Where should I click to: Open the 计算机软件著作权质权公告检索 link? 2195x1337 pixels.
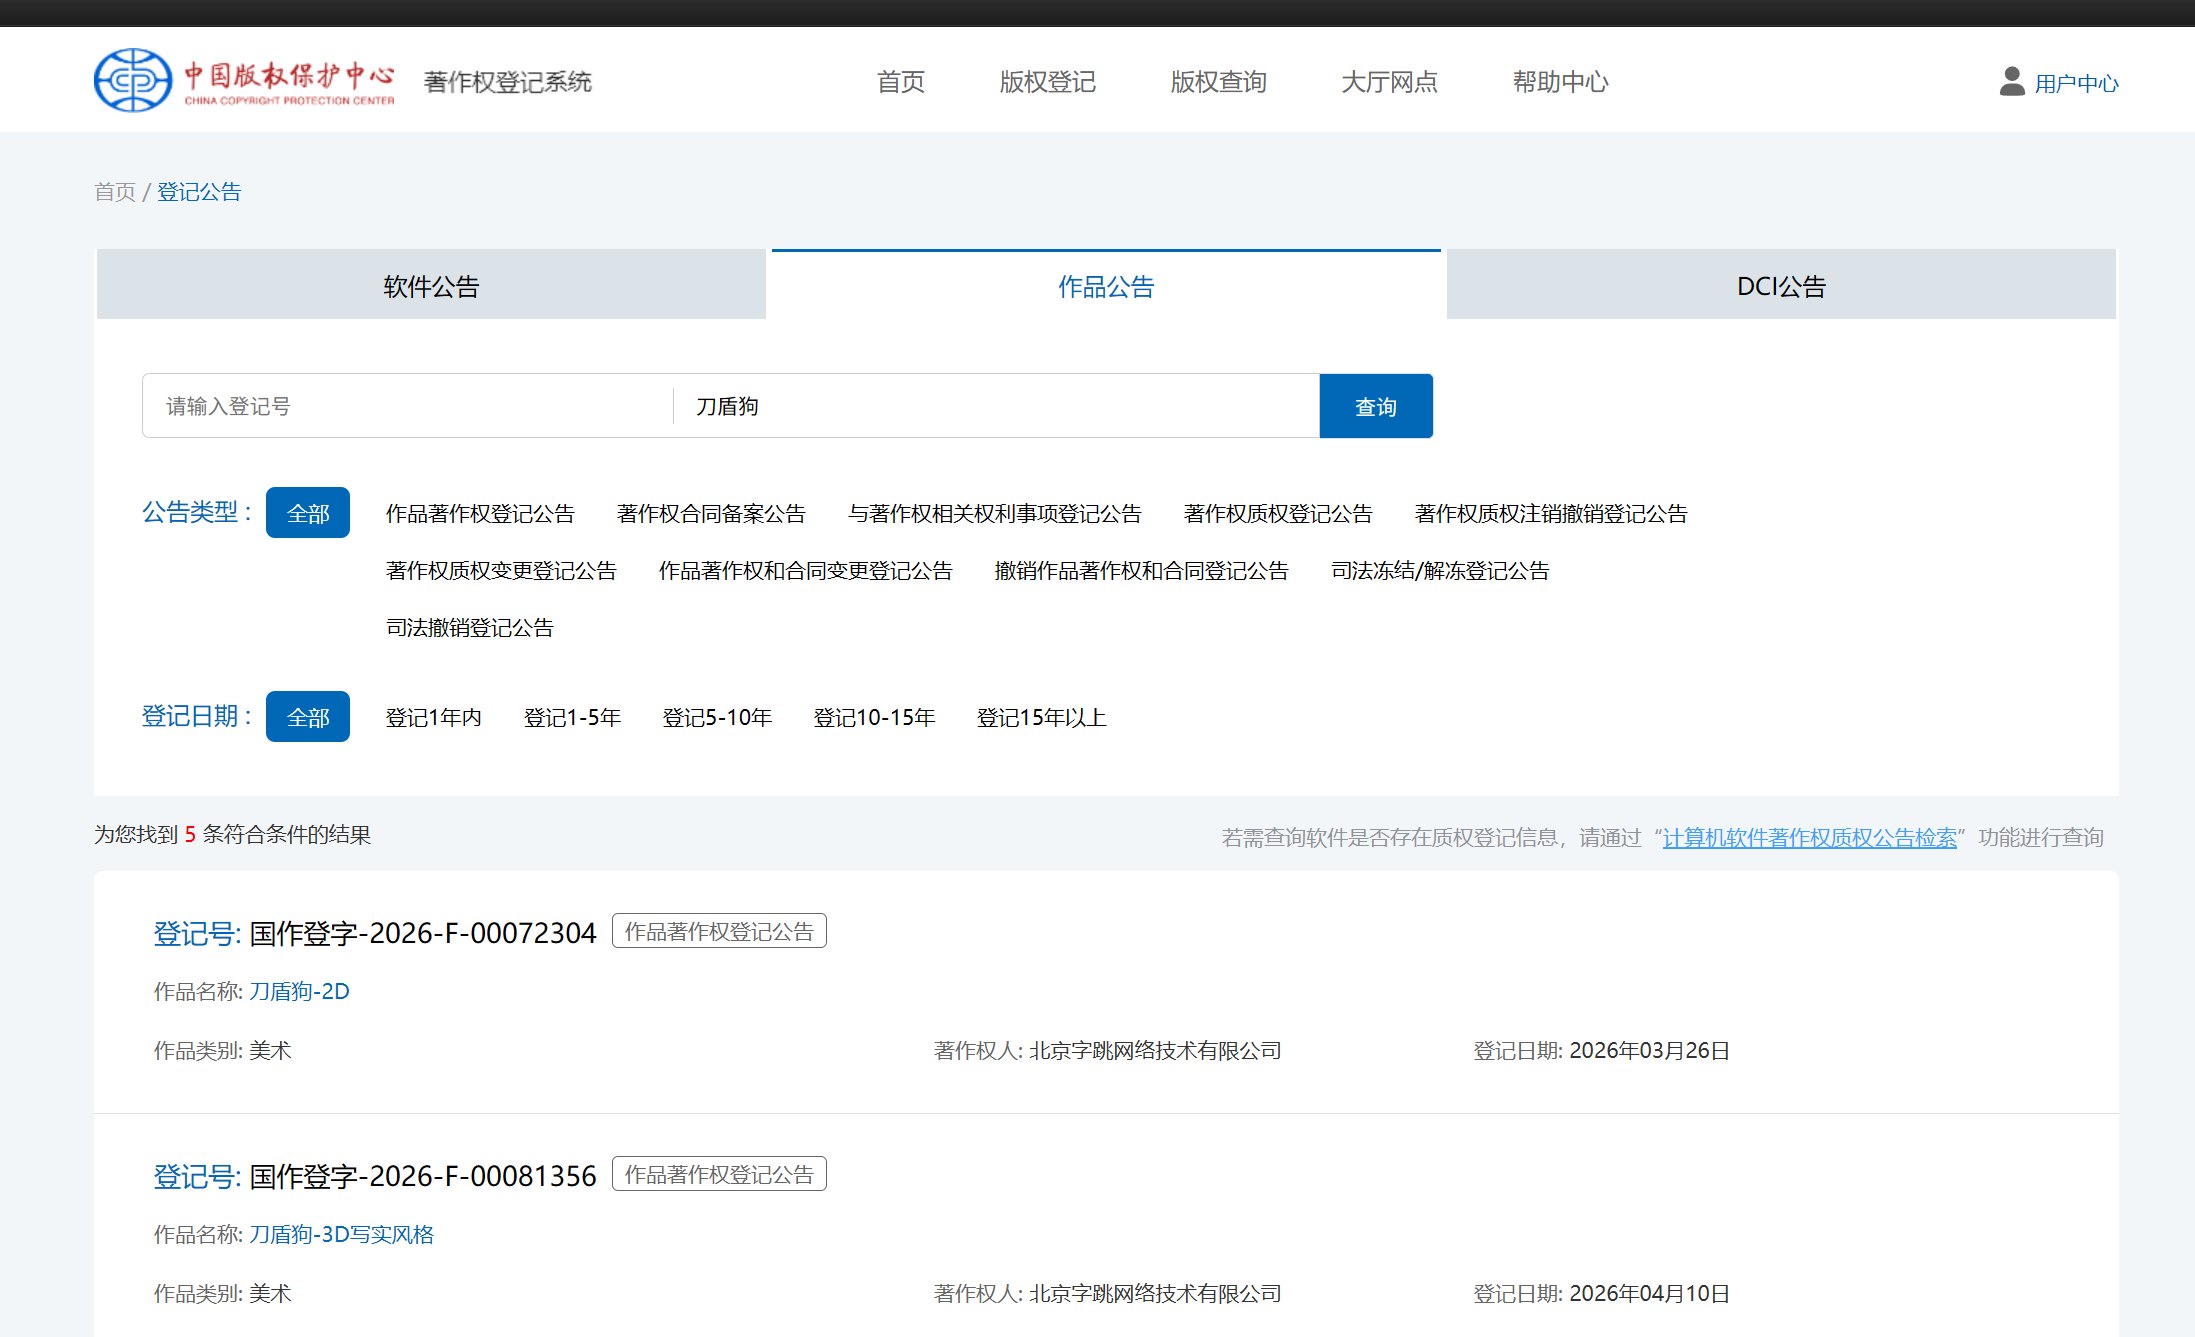[x=1809, y=837]
